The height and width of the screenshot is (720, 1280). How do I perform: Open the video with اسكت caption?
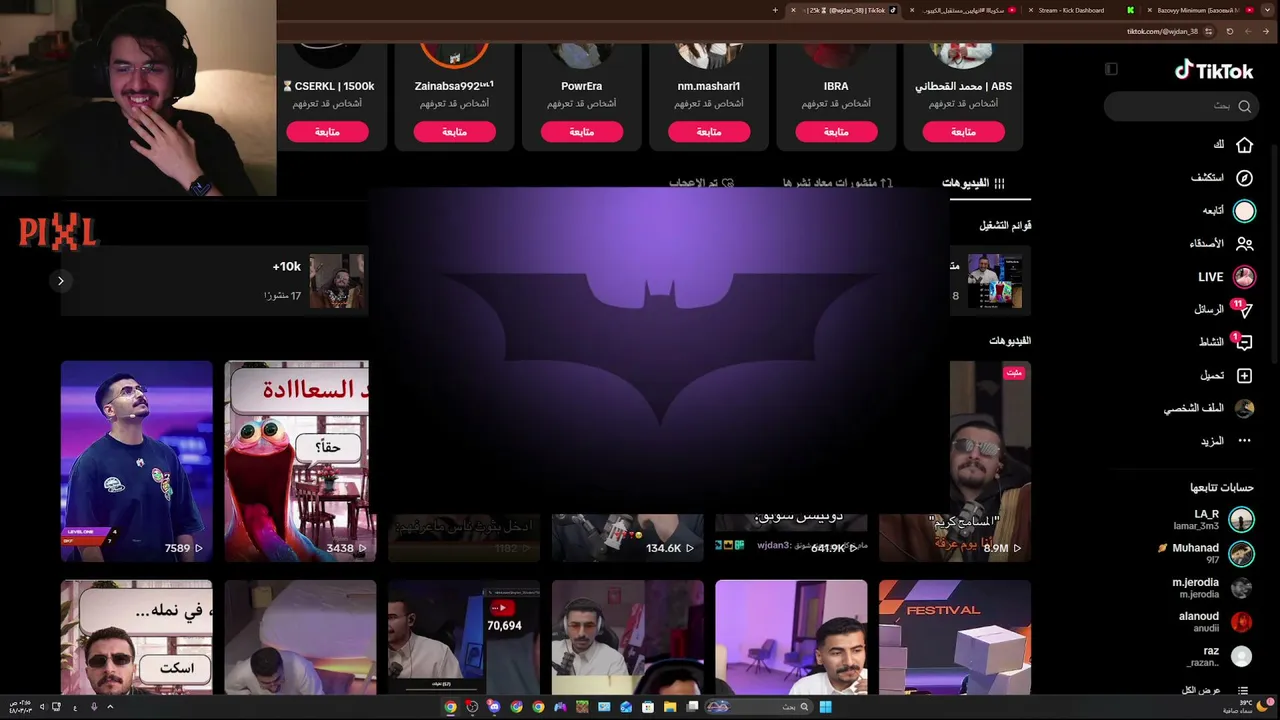tap(137, 637)
